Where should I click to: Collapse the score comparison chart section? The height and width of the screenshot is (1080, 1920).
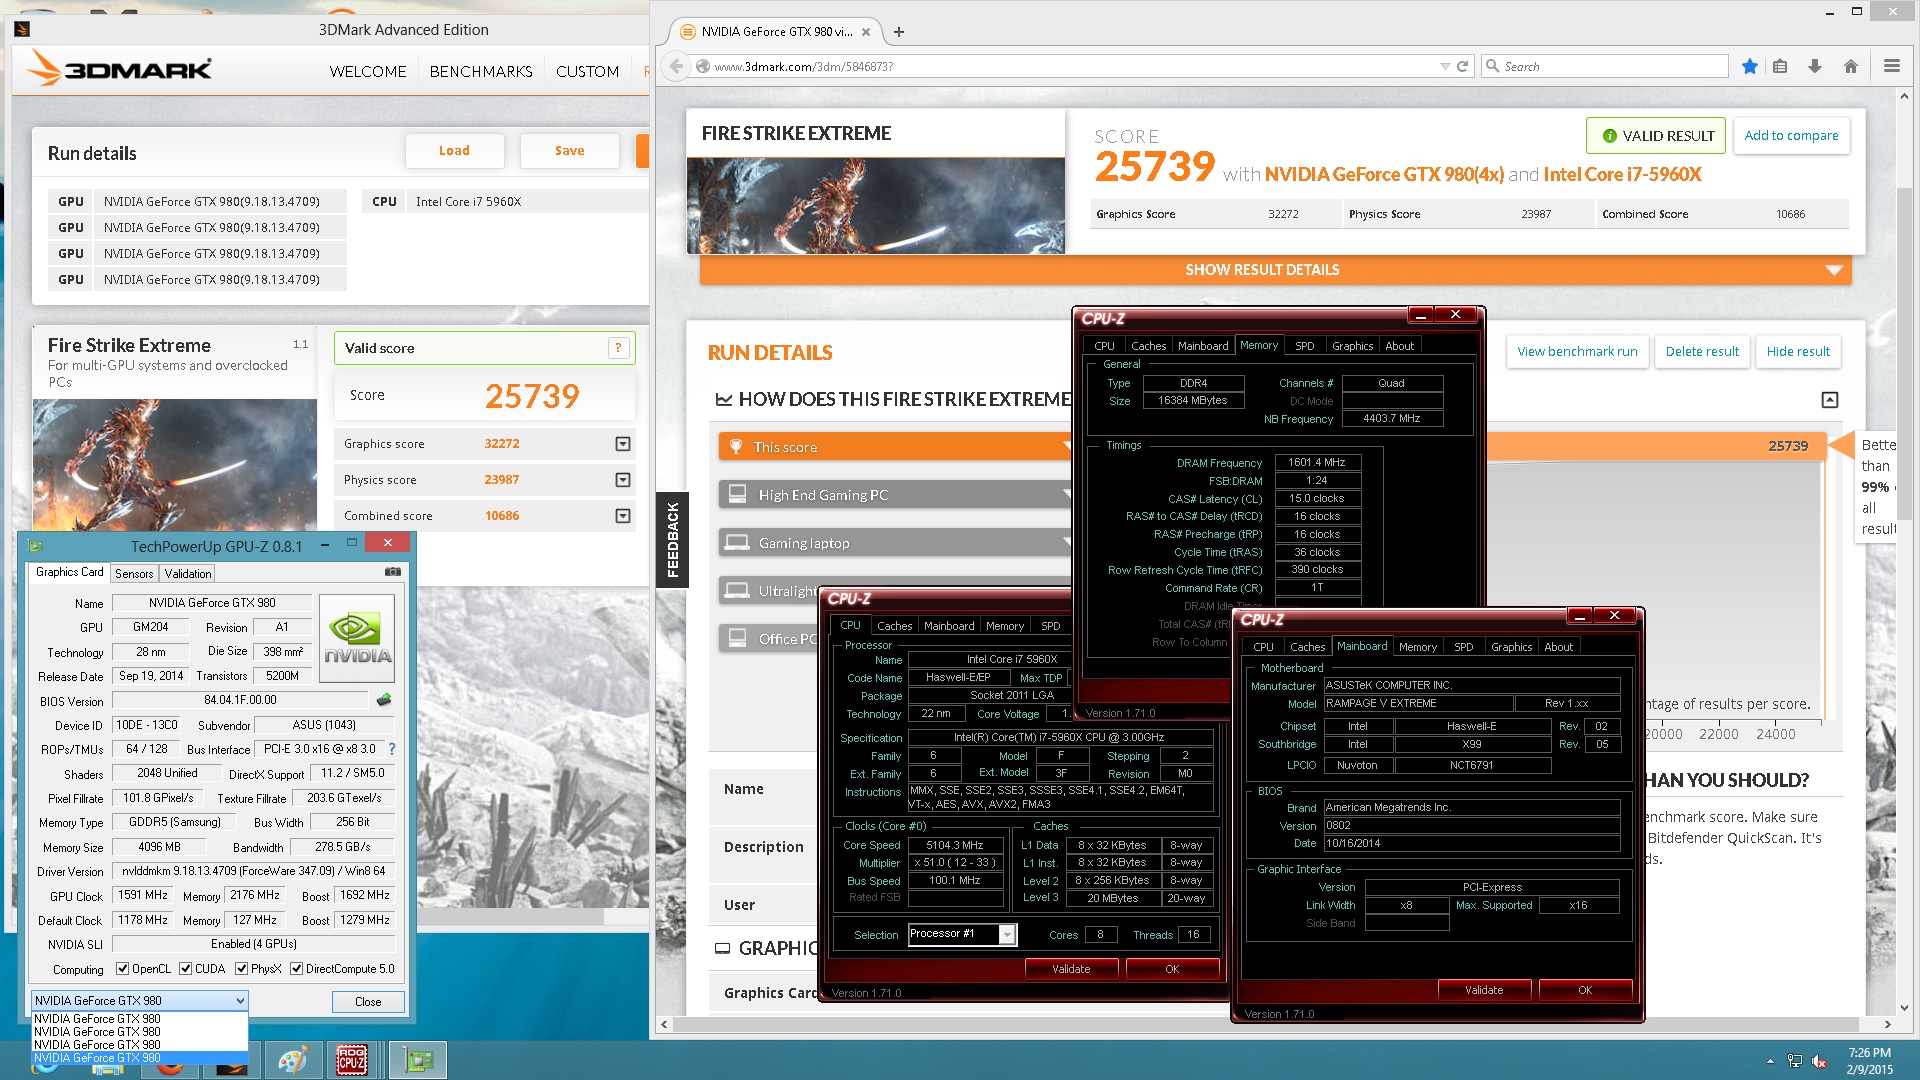tap(1829, 400)
